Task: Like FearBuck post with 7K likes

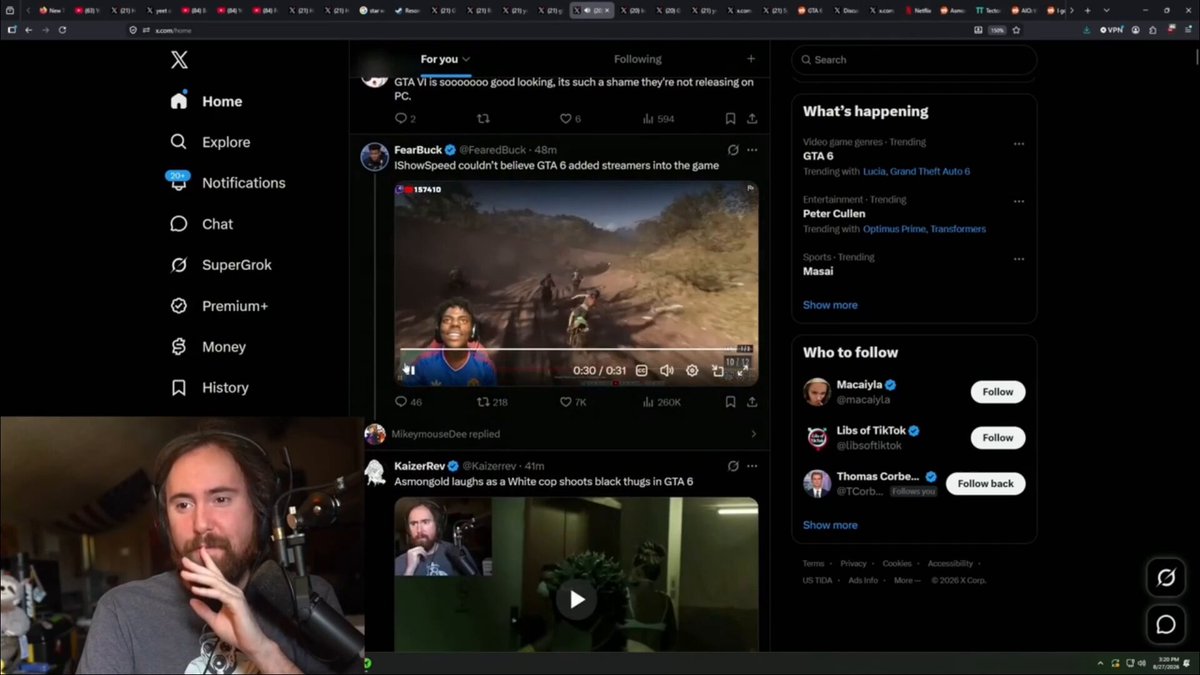Action: pyautogui.click(x=574, y=402)
